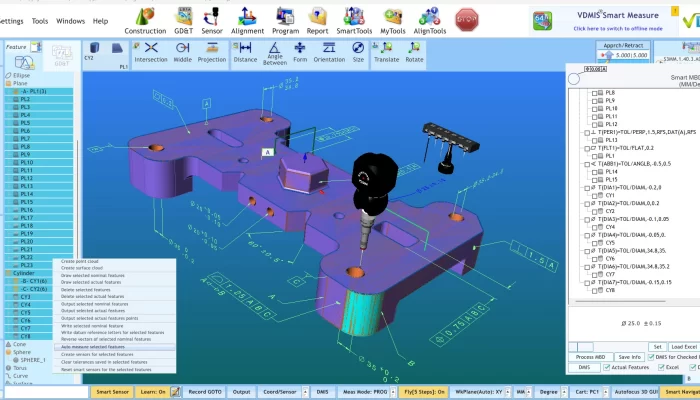Select the Angle Between tool

[275, 54]
